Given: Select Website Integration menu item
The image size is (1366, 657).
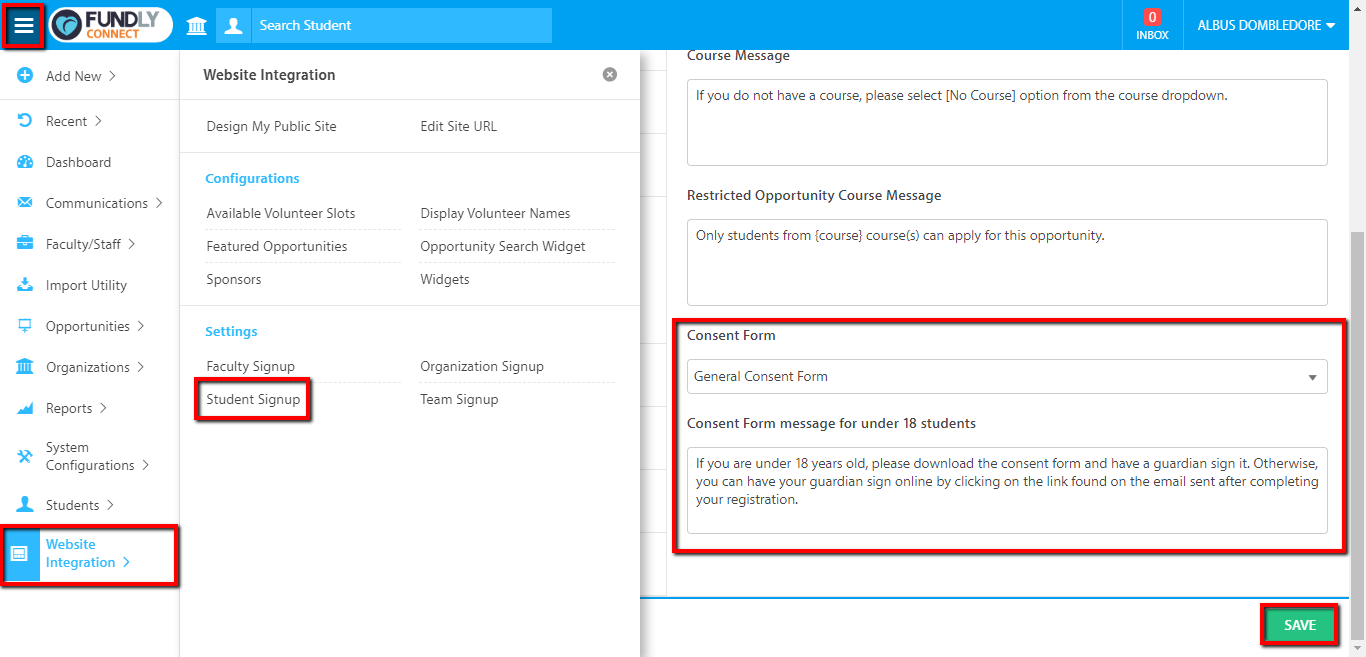Looking at the screenshot, I should pyautogui.click(x=88, y=553).
